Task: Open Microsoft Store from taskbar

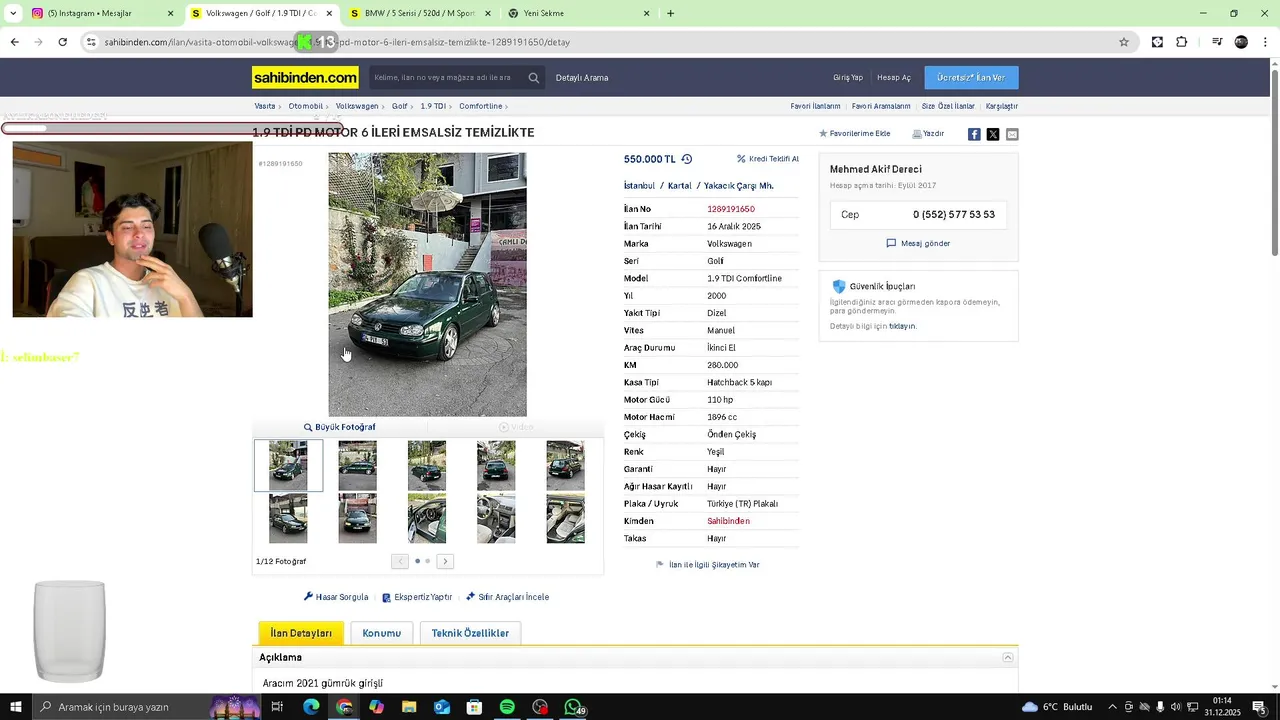Action: 474,707
